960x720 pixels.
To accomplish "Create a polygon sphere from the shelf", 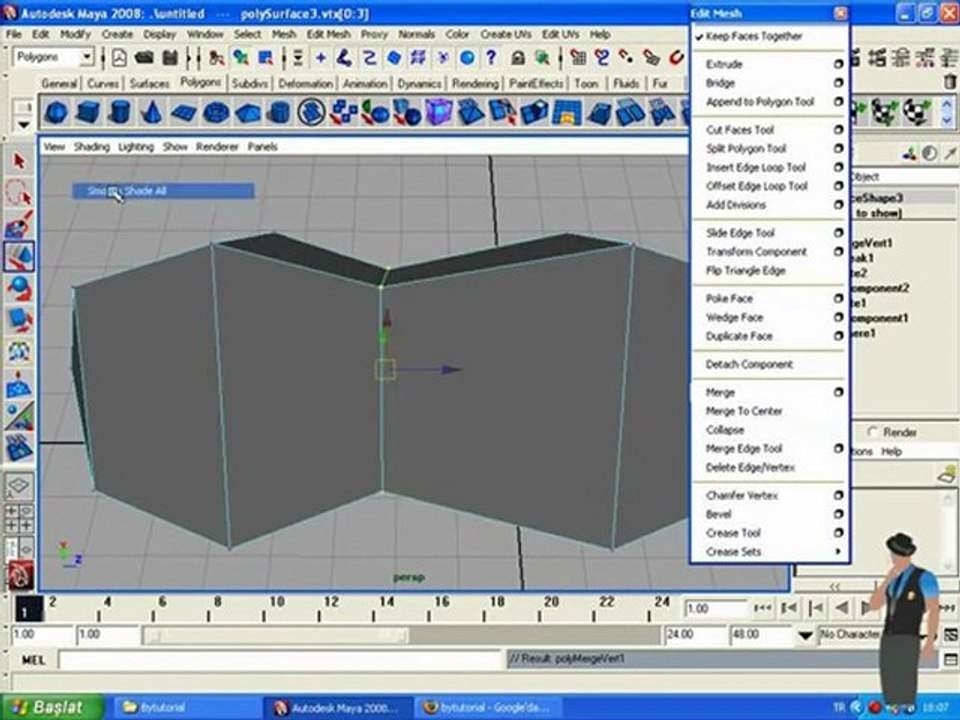I will (56, 112).
